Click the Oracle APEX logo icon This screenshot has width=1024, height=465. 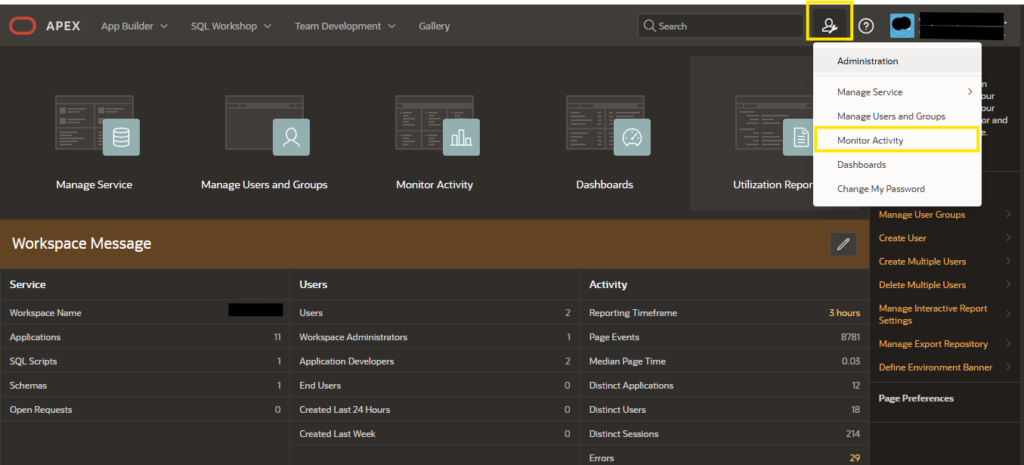point(22,26)
